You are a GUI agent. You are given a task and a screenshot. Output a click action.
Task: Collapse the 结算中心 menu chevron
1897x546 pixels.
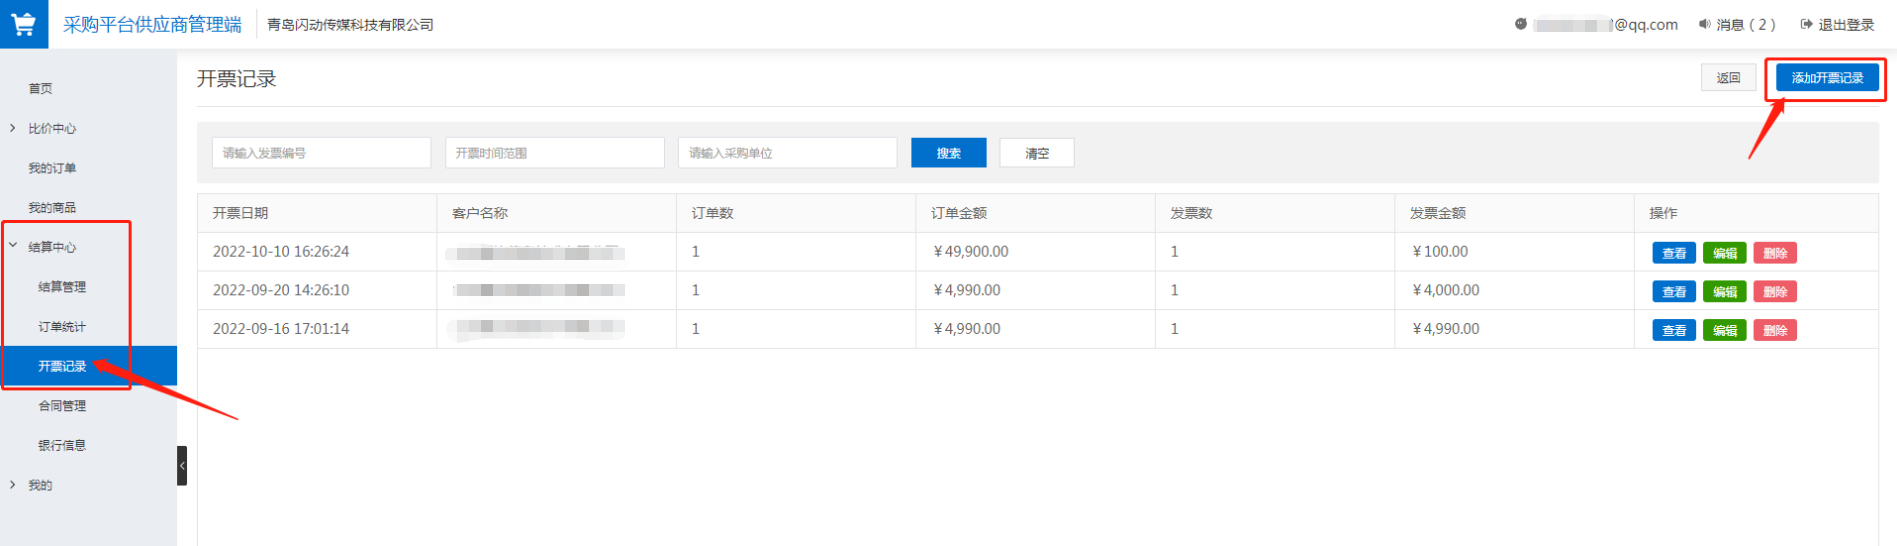pos(13,246)
